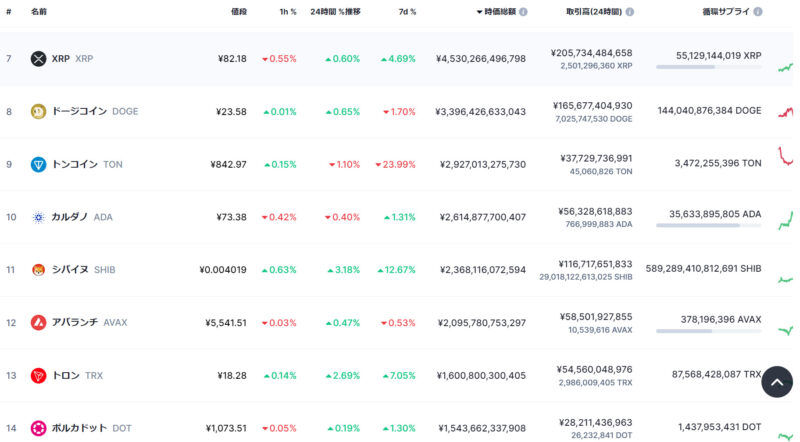
Task: Click XRP 1h change 0.55%
Action: coord(279,59)
